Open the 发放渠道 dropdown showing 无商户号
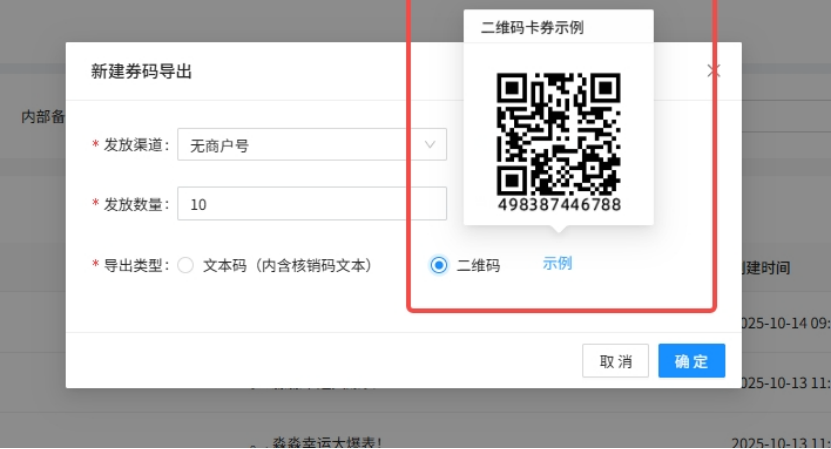831x449 pixels. [312, 144]
